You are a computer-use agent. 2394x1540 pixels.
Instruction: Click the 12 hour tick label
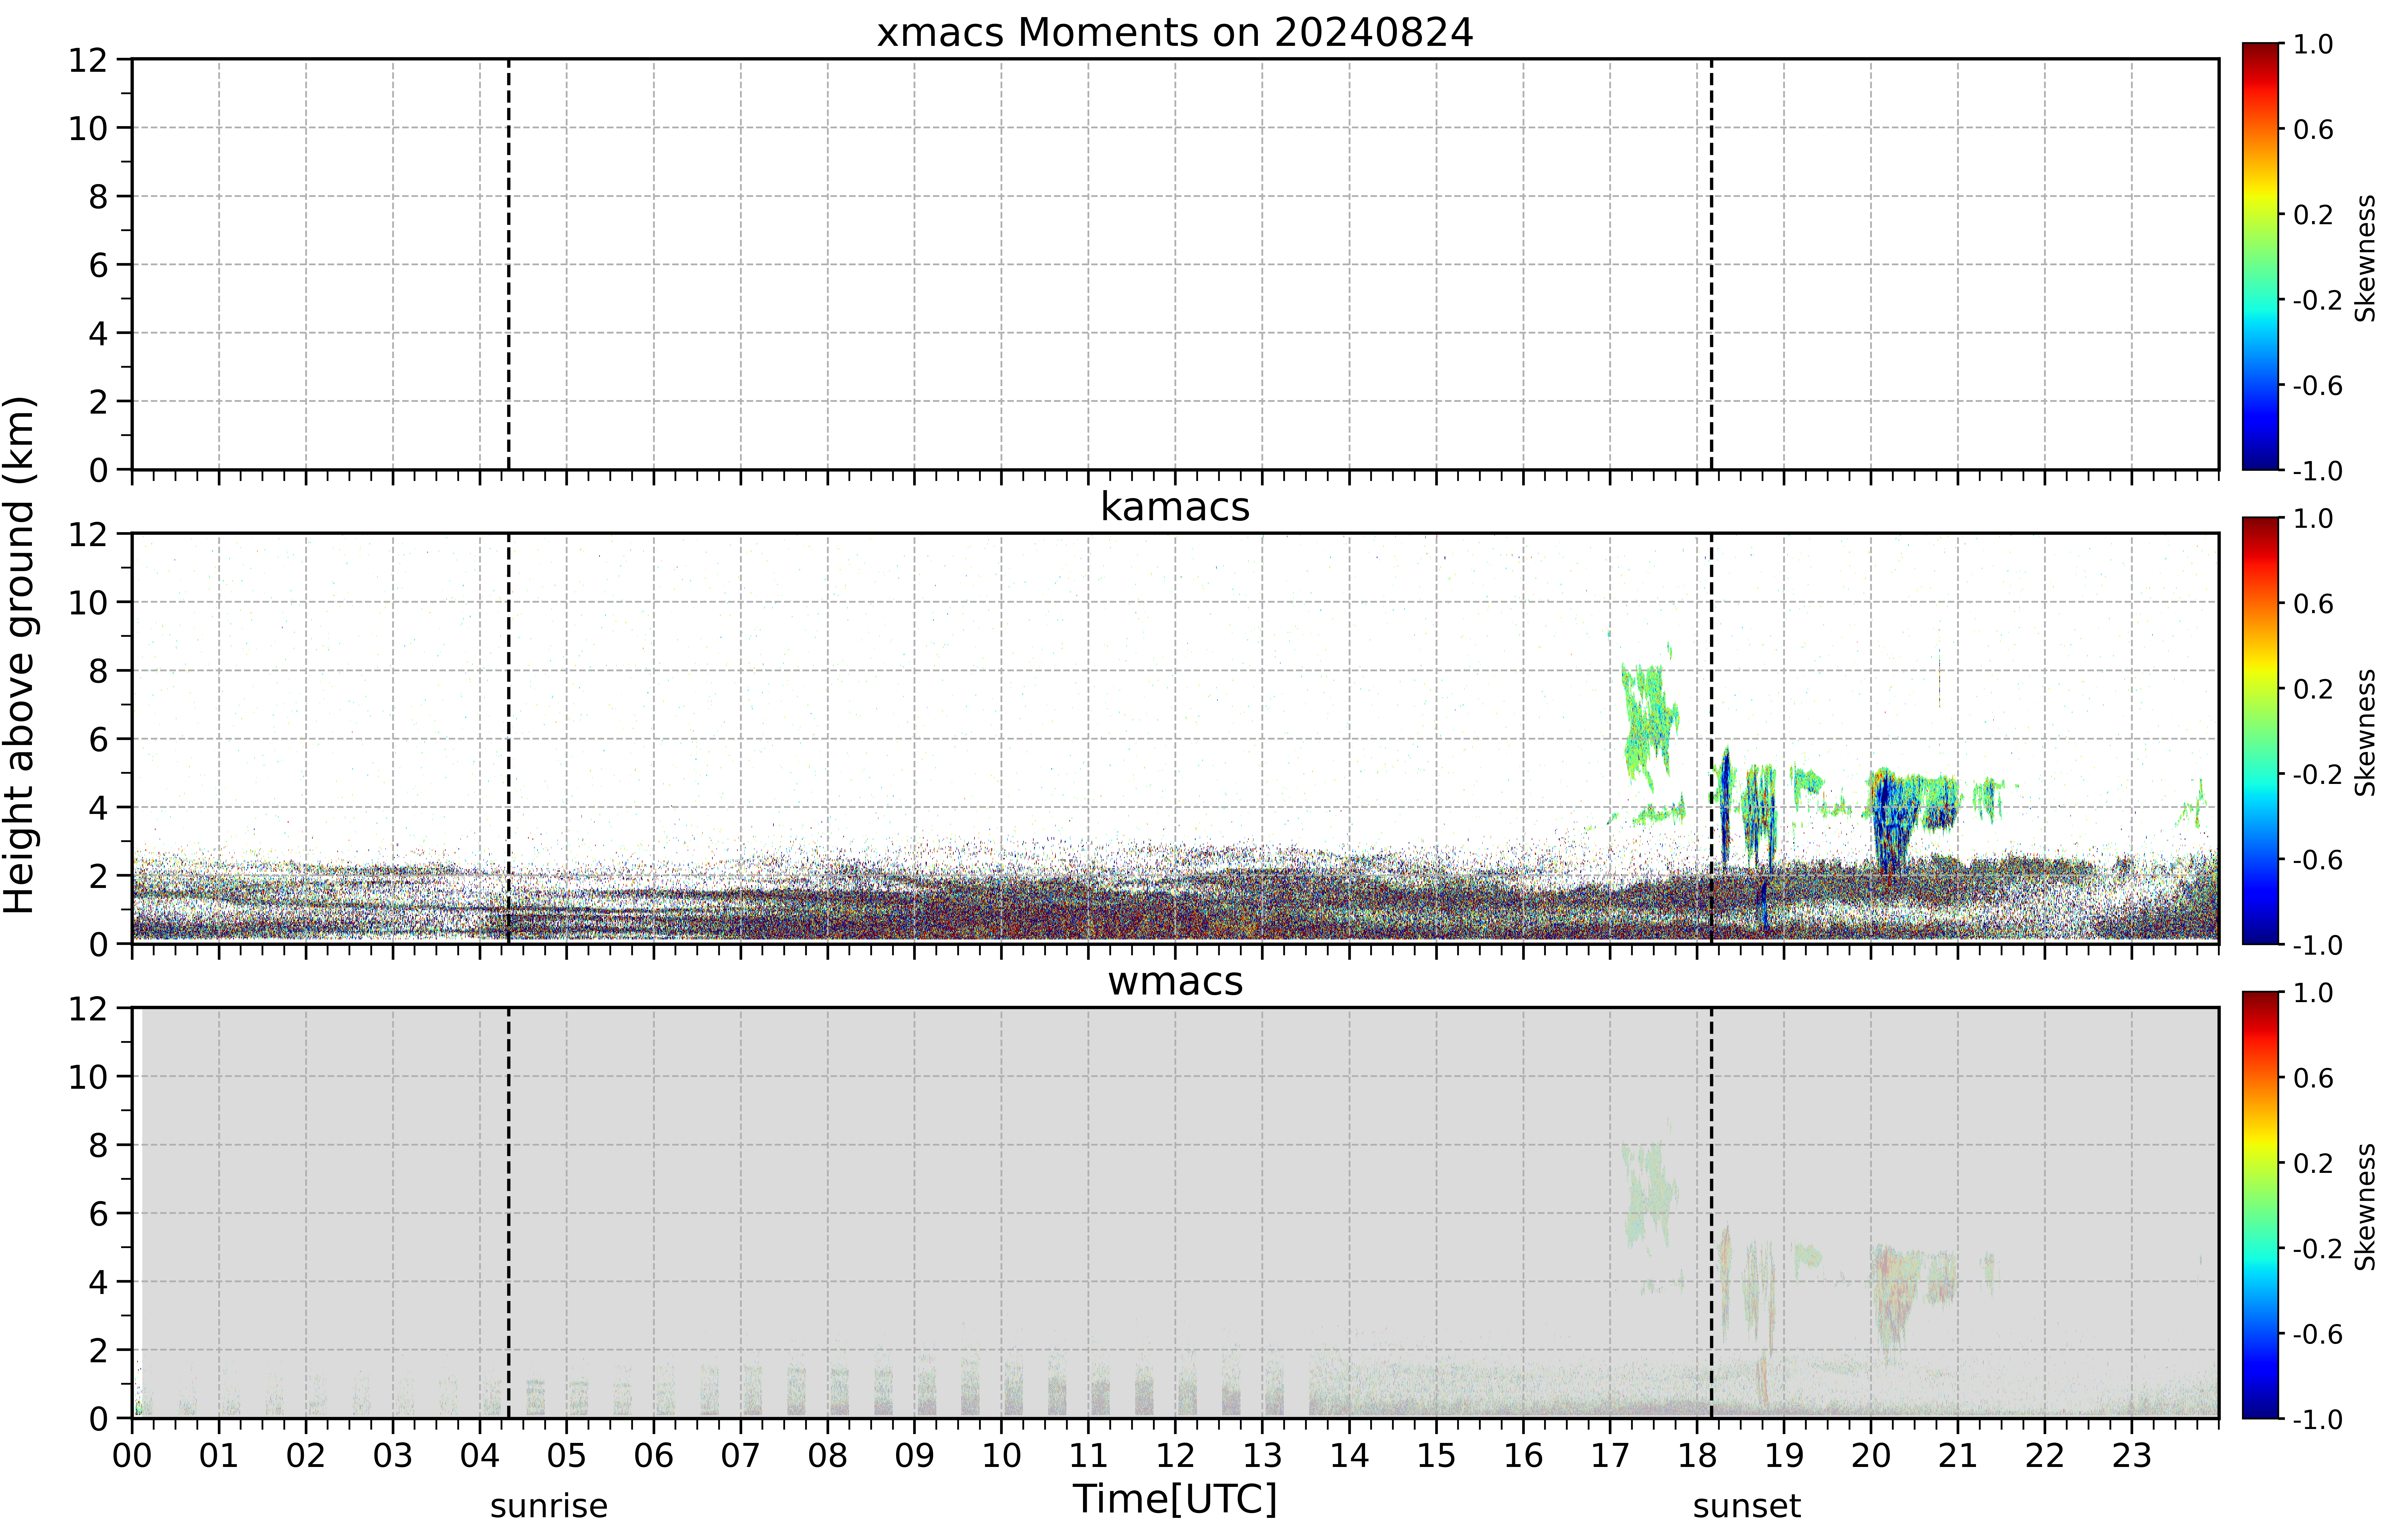click(1175, 1455)
